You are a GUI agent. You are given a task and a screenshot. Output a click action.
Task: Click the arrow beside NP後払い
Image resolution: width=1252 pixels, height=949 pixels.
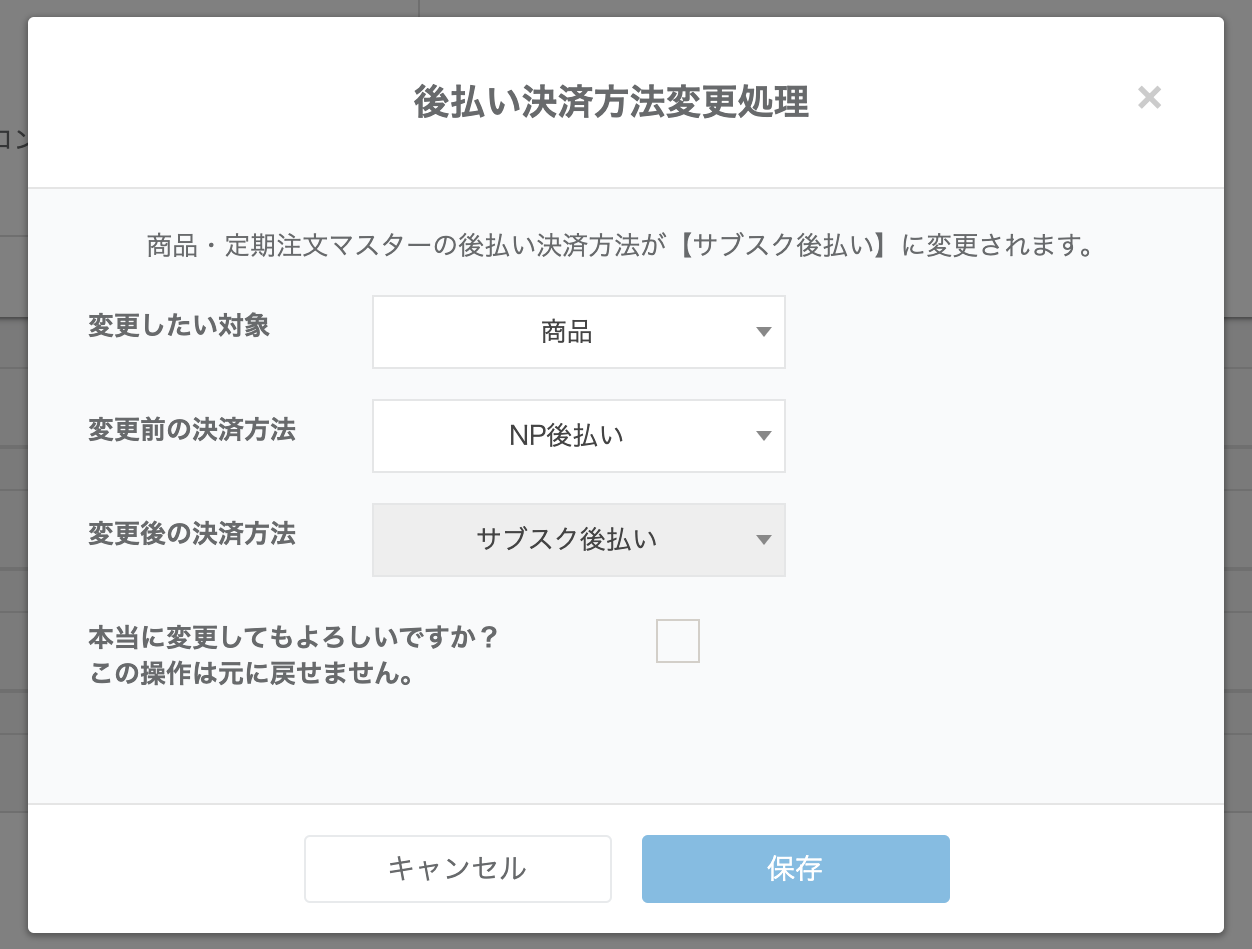tap(764, 436)
